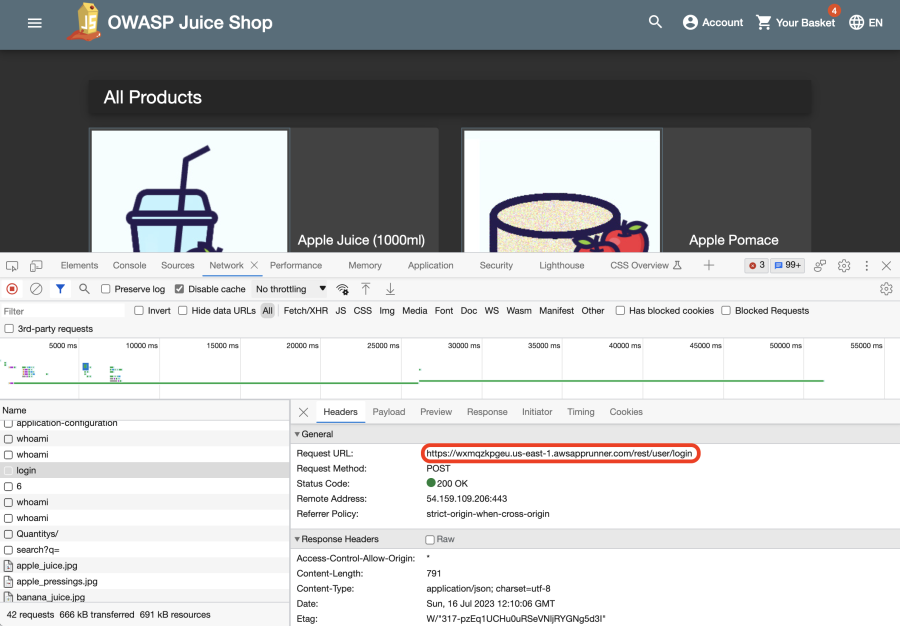Uncheck Disable cache checkbox

coord(180,289)
